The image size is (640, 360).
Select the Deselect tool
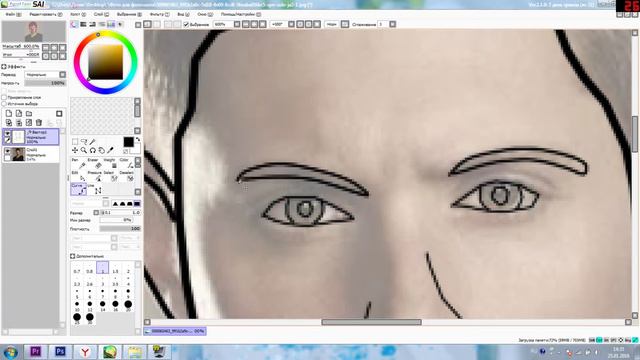(x=127, y=176)
